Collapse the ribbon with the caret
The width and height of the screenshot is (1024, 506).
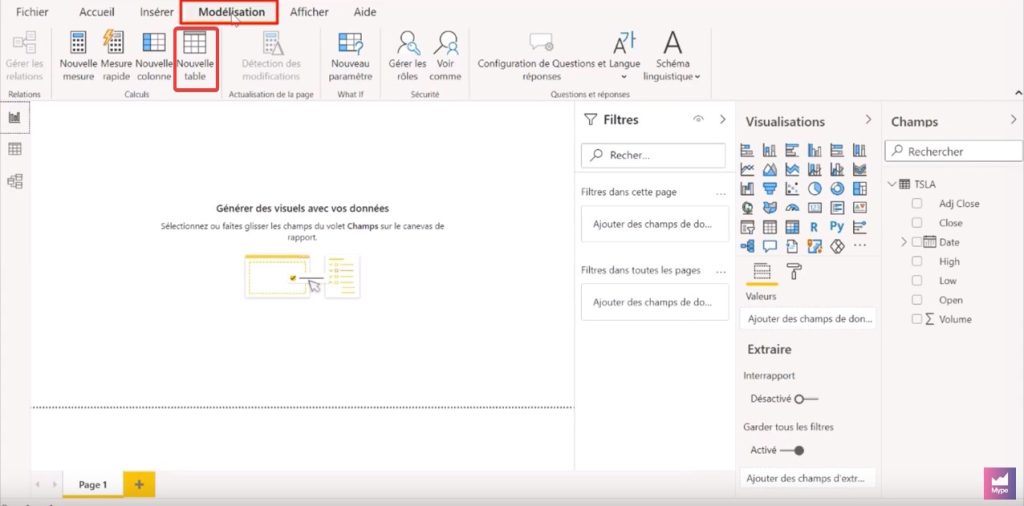pos(1017,94)
